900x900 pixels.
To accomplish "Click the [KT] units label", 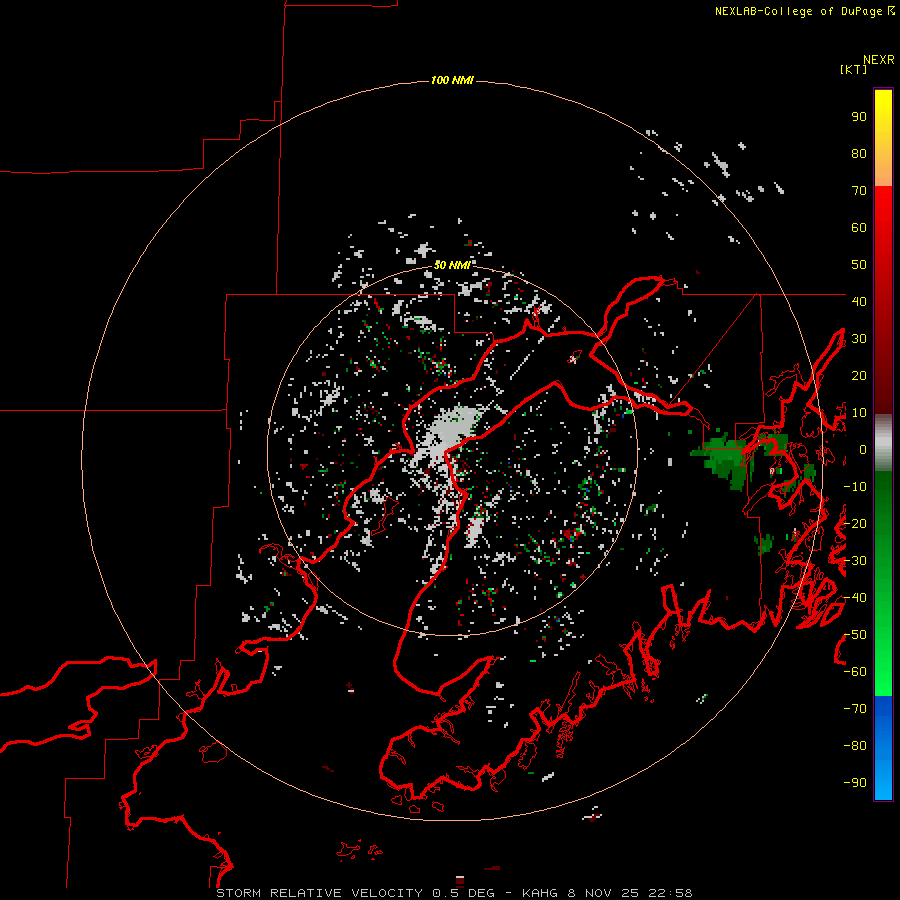I will tap(853, 69).
